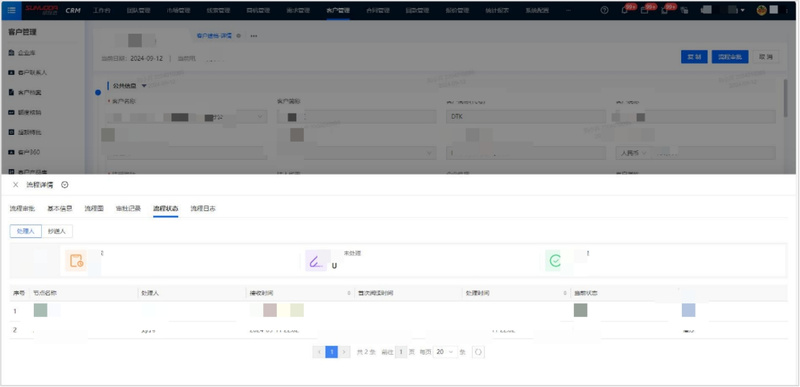
Task: Select the 处理人 toggle option
Action: 26,231
